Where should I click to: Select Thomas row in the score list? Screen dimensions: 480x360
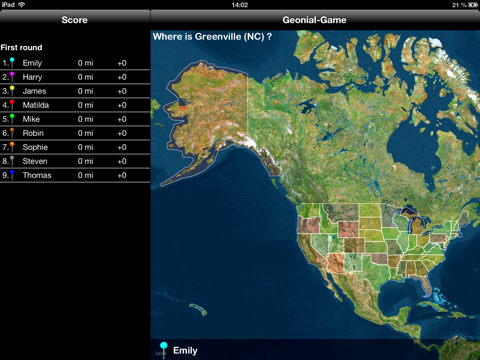click(x=75, y=175)
